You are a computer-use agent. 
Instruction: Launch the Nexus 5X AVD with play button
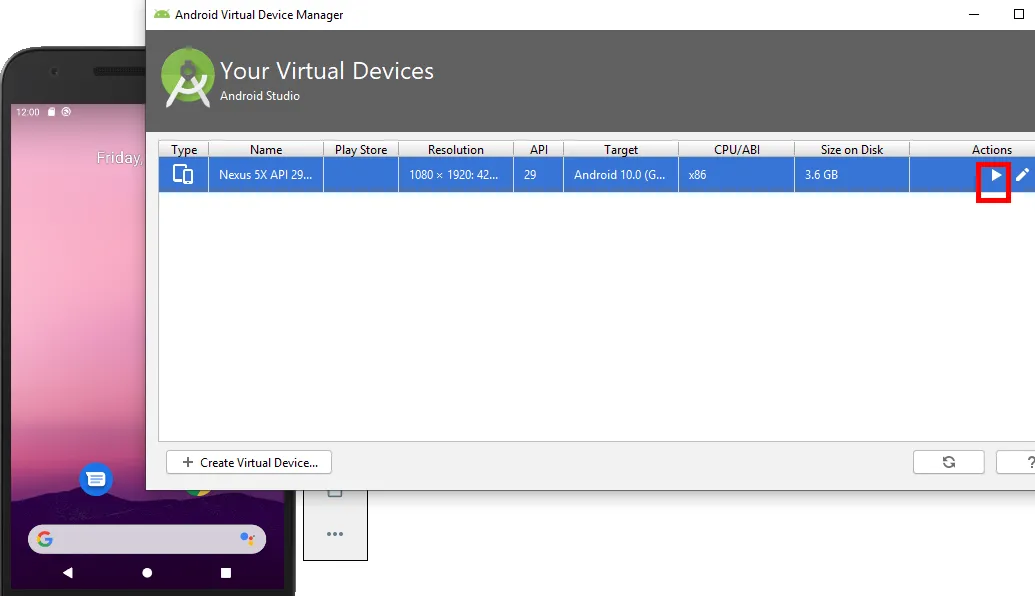(995, 175)
